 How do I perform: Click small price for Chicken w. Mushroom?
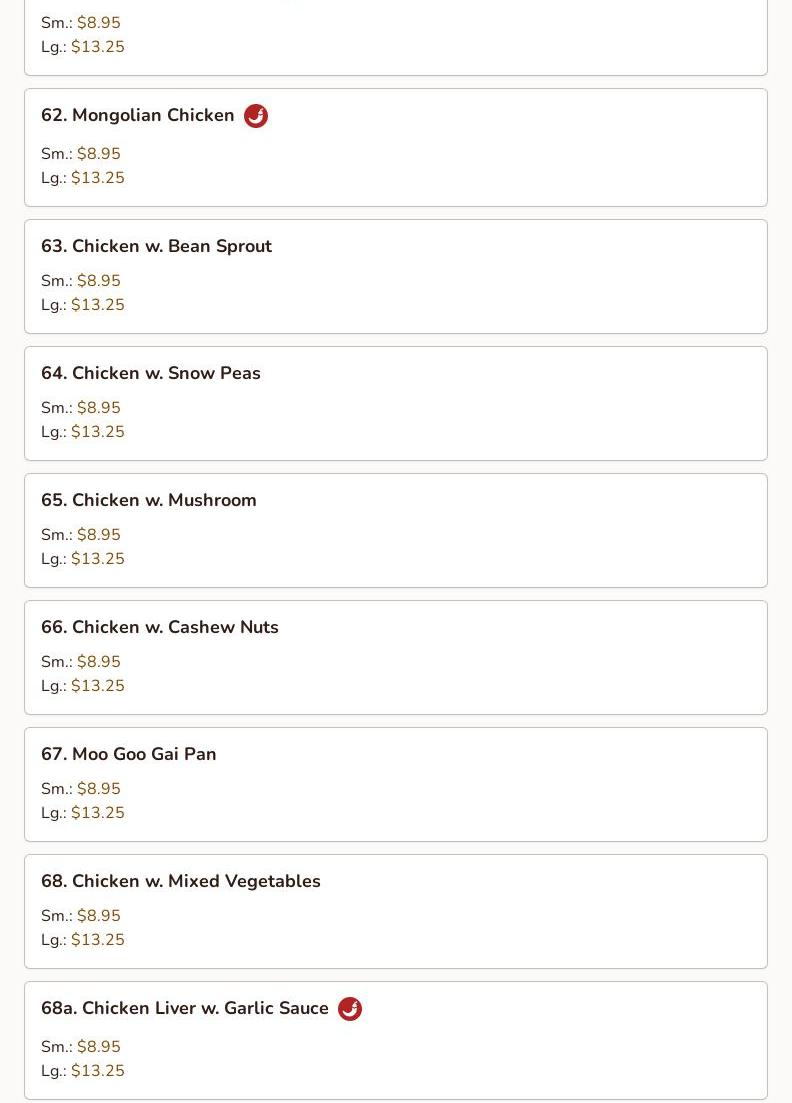tap(98, 535)
